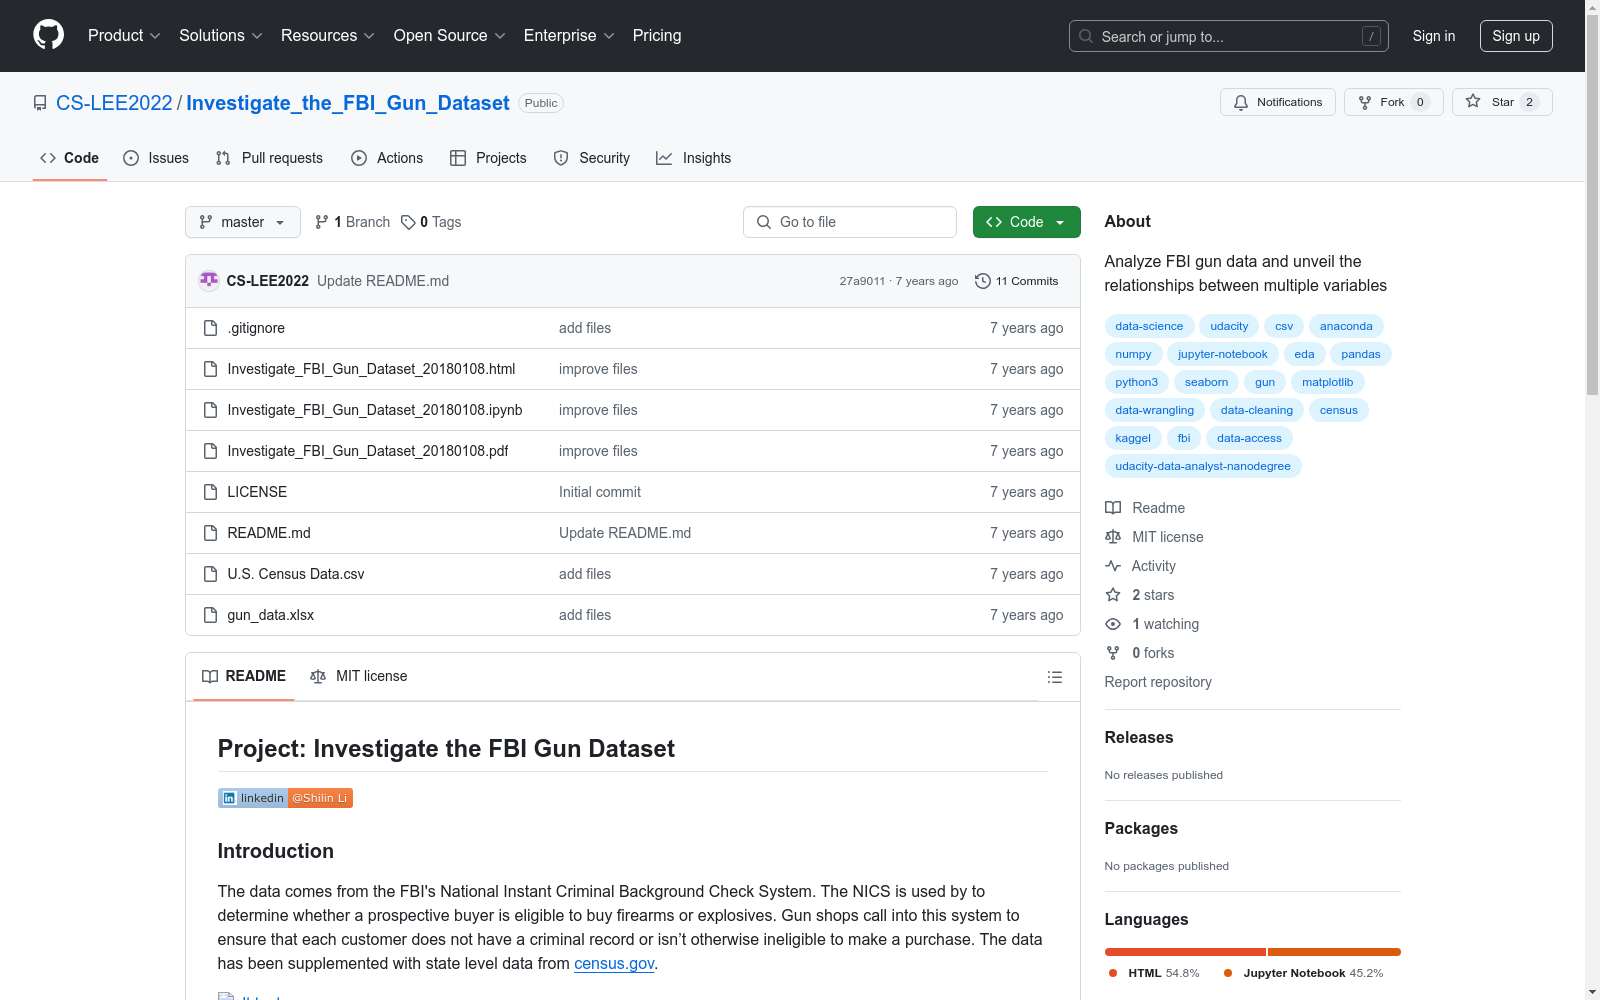This screenshot has height=1000, width=1600.
Task: Open the Pricing page
Action: pos(657,35)
